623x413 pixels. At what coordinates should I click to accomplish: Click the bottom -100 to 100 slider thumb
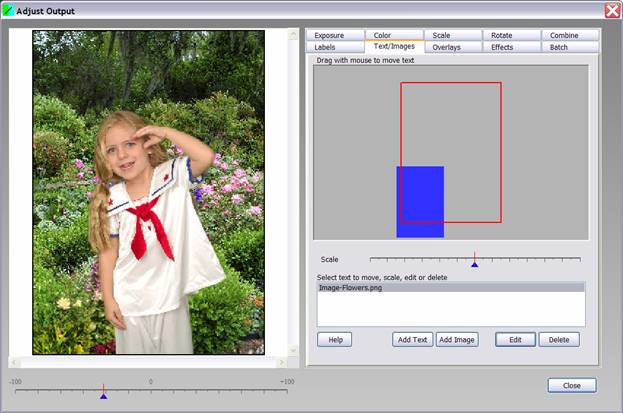tap(103, 396)
